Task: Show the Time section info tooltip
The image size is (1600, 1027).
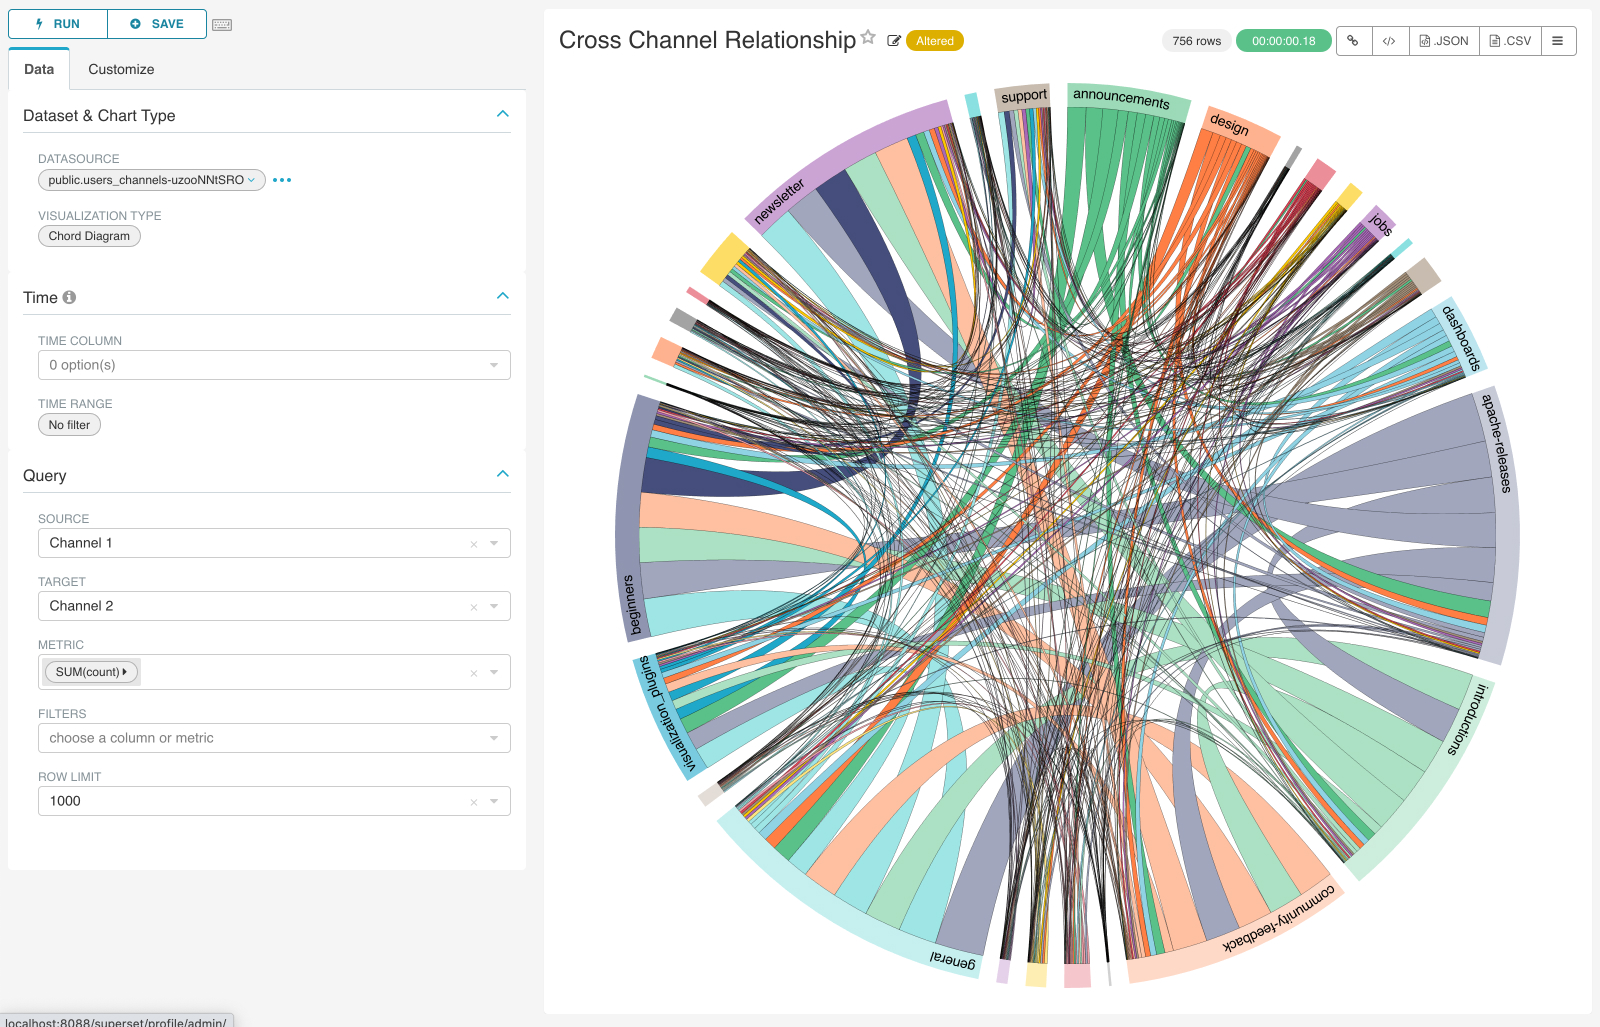Action: pyautogui.click(x=69, y=297)
